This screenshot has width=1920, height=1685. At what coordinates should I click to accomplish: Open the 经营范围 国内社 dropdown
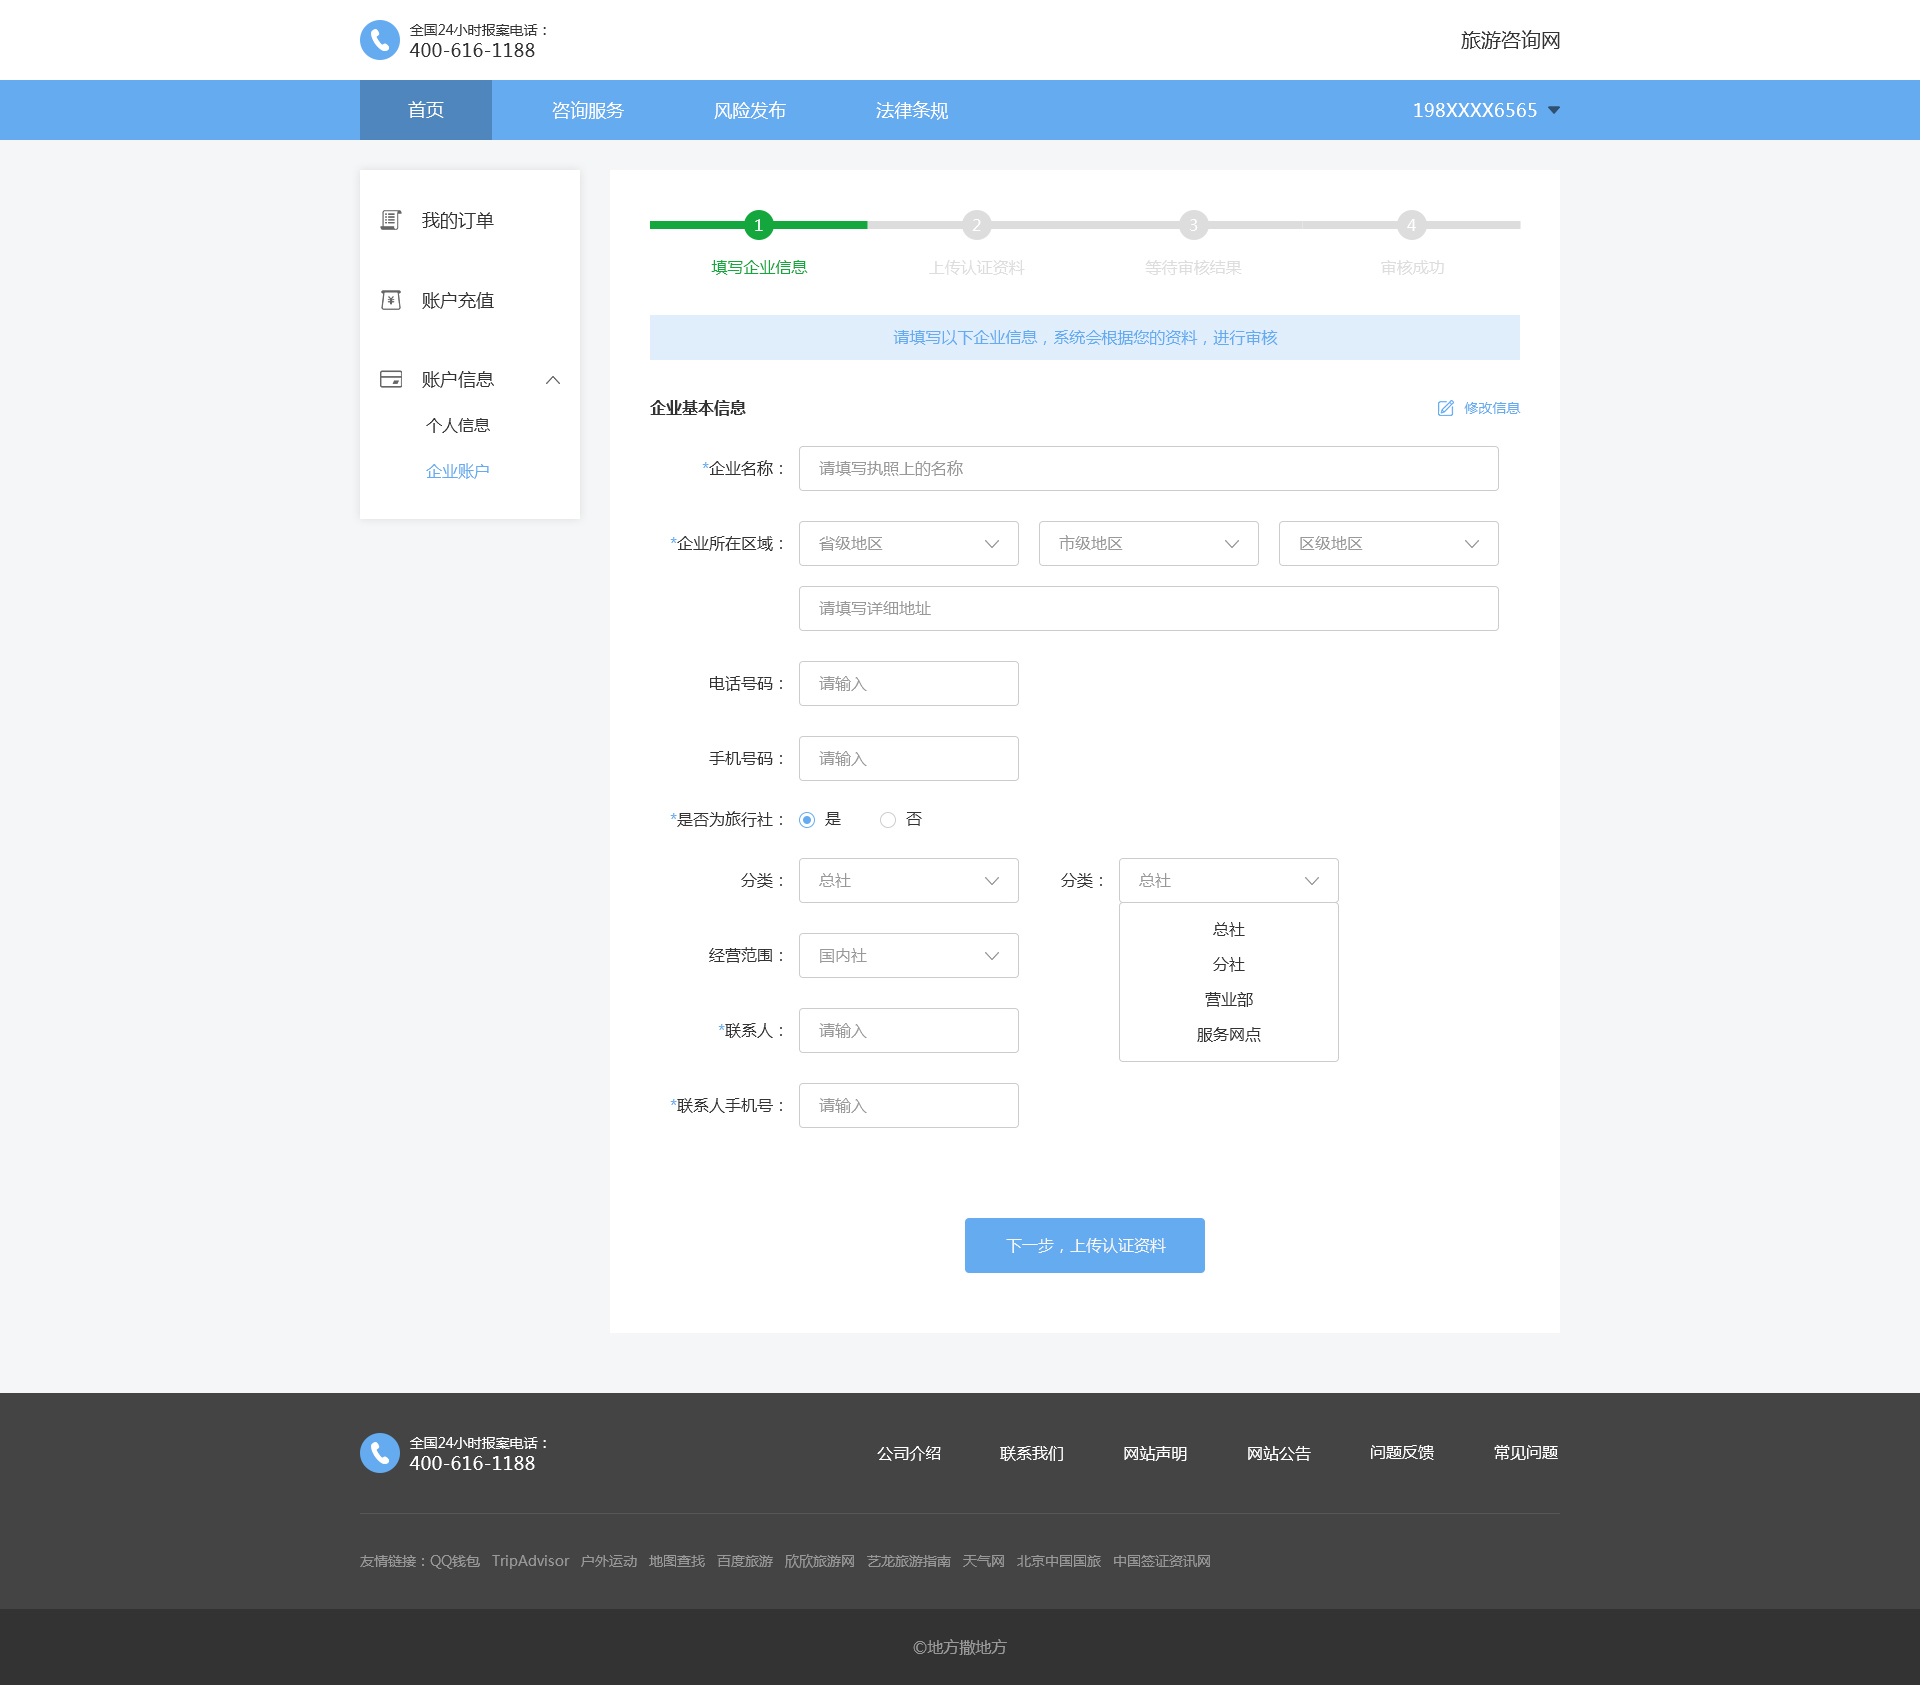pos(908,955)
